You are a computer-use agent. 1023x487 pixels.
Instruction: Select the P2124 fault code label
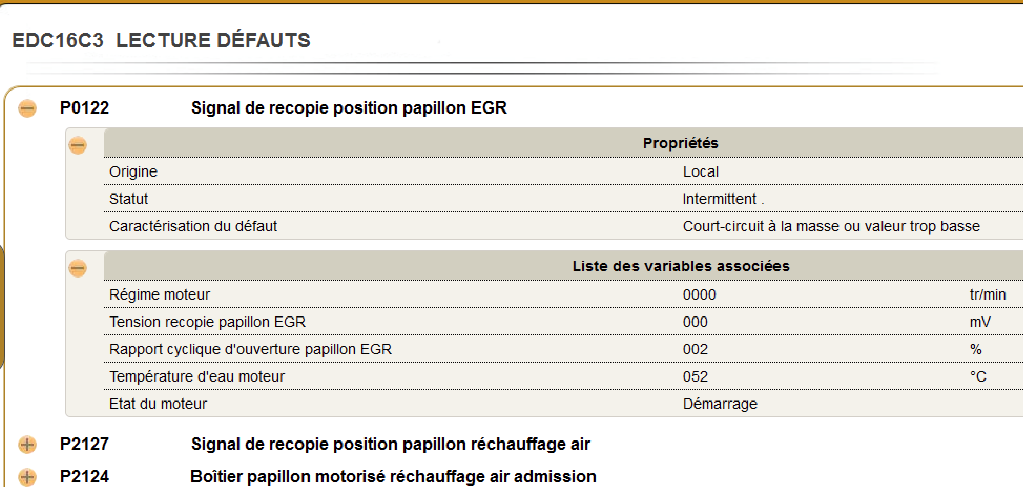84,477
